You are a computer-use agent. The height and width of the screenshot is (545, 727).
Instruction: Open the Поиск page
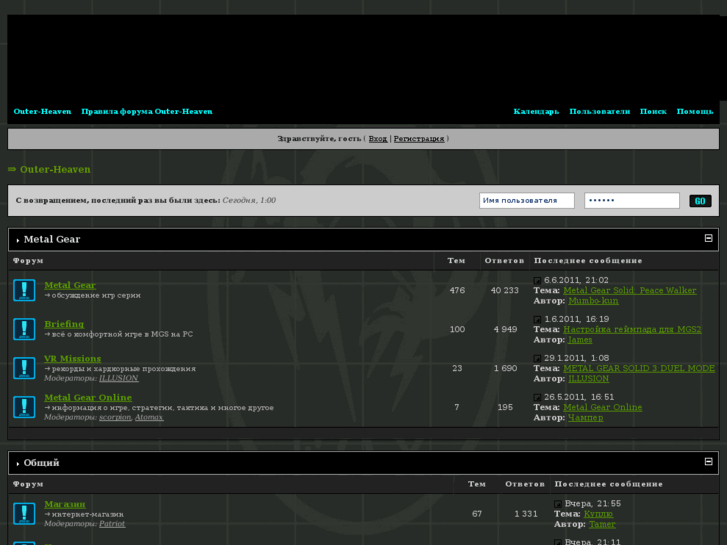click(x=653, y=111)
